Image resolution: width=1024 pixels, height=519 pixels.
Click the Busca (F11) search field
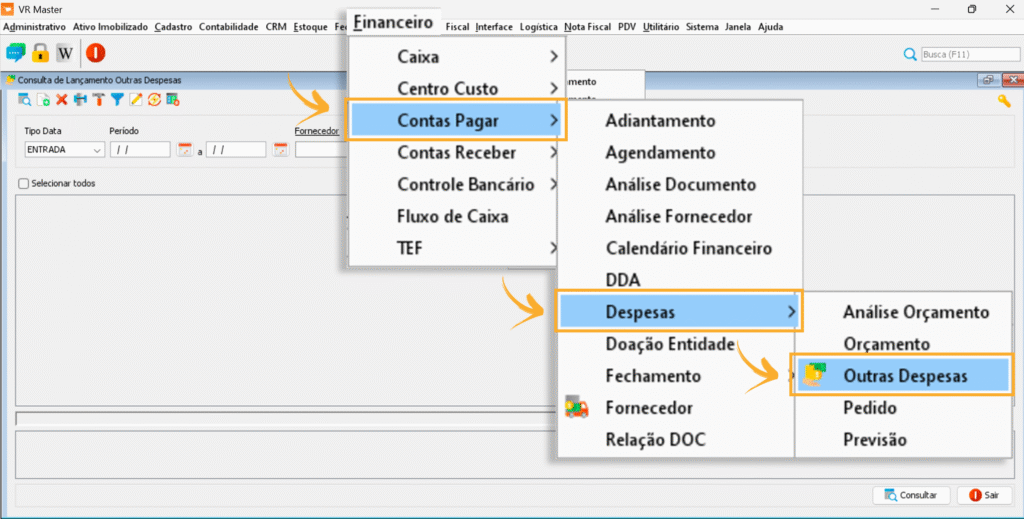(970, 54)
